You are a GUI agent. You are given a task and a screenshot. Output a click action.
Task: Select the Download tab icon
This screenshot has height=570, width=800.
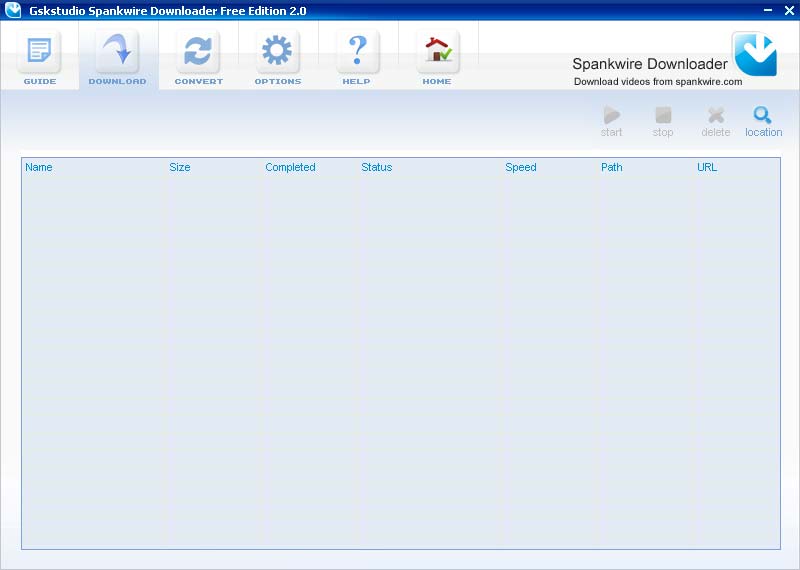(117, 51)
